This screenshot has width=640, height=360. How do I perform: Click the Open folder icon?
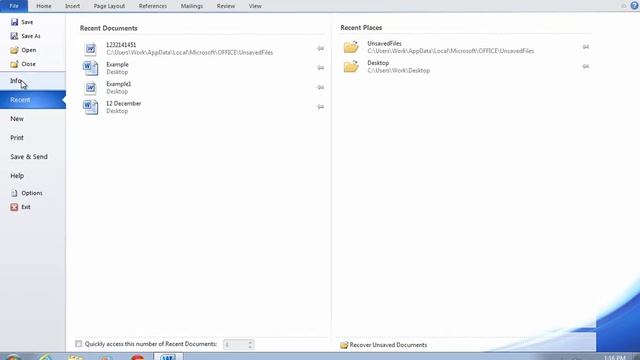[14, 50]
